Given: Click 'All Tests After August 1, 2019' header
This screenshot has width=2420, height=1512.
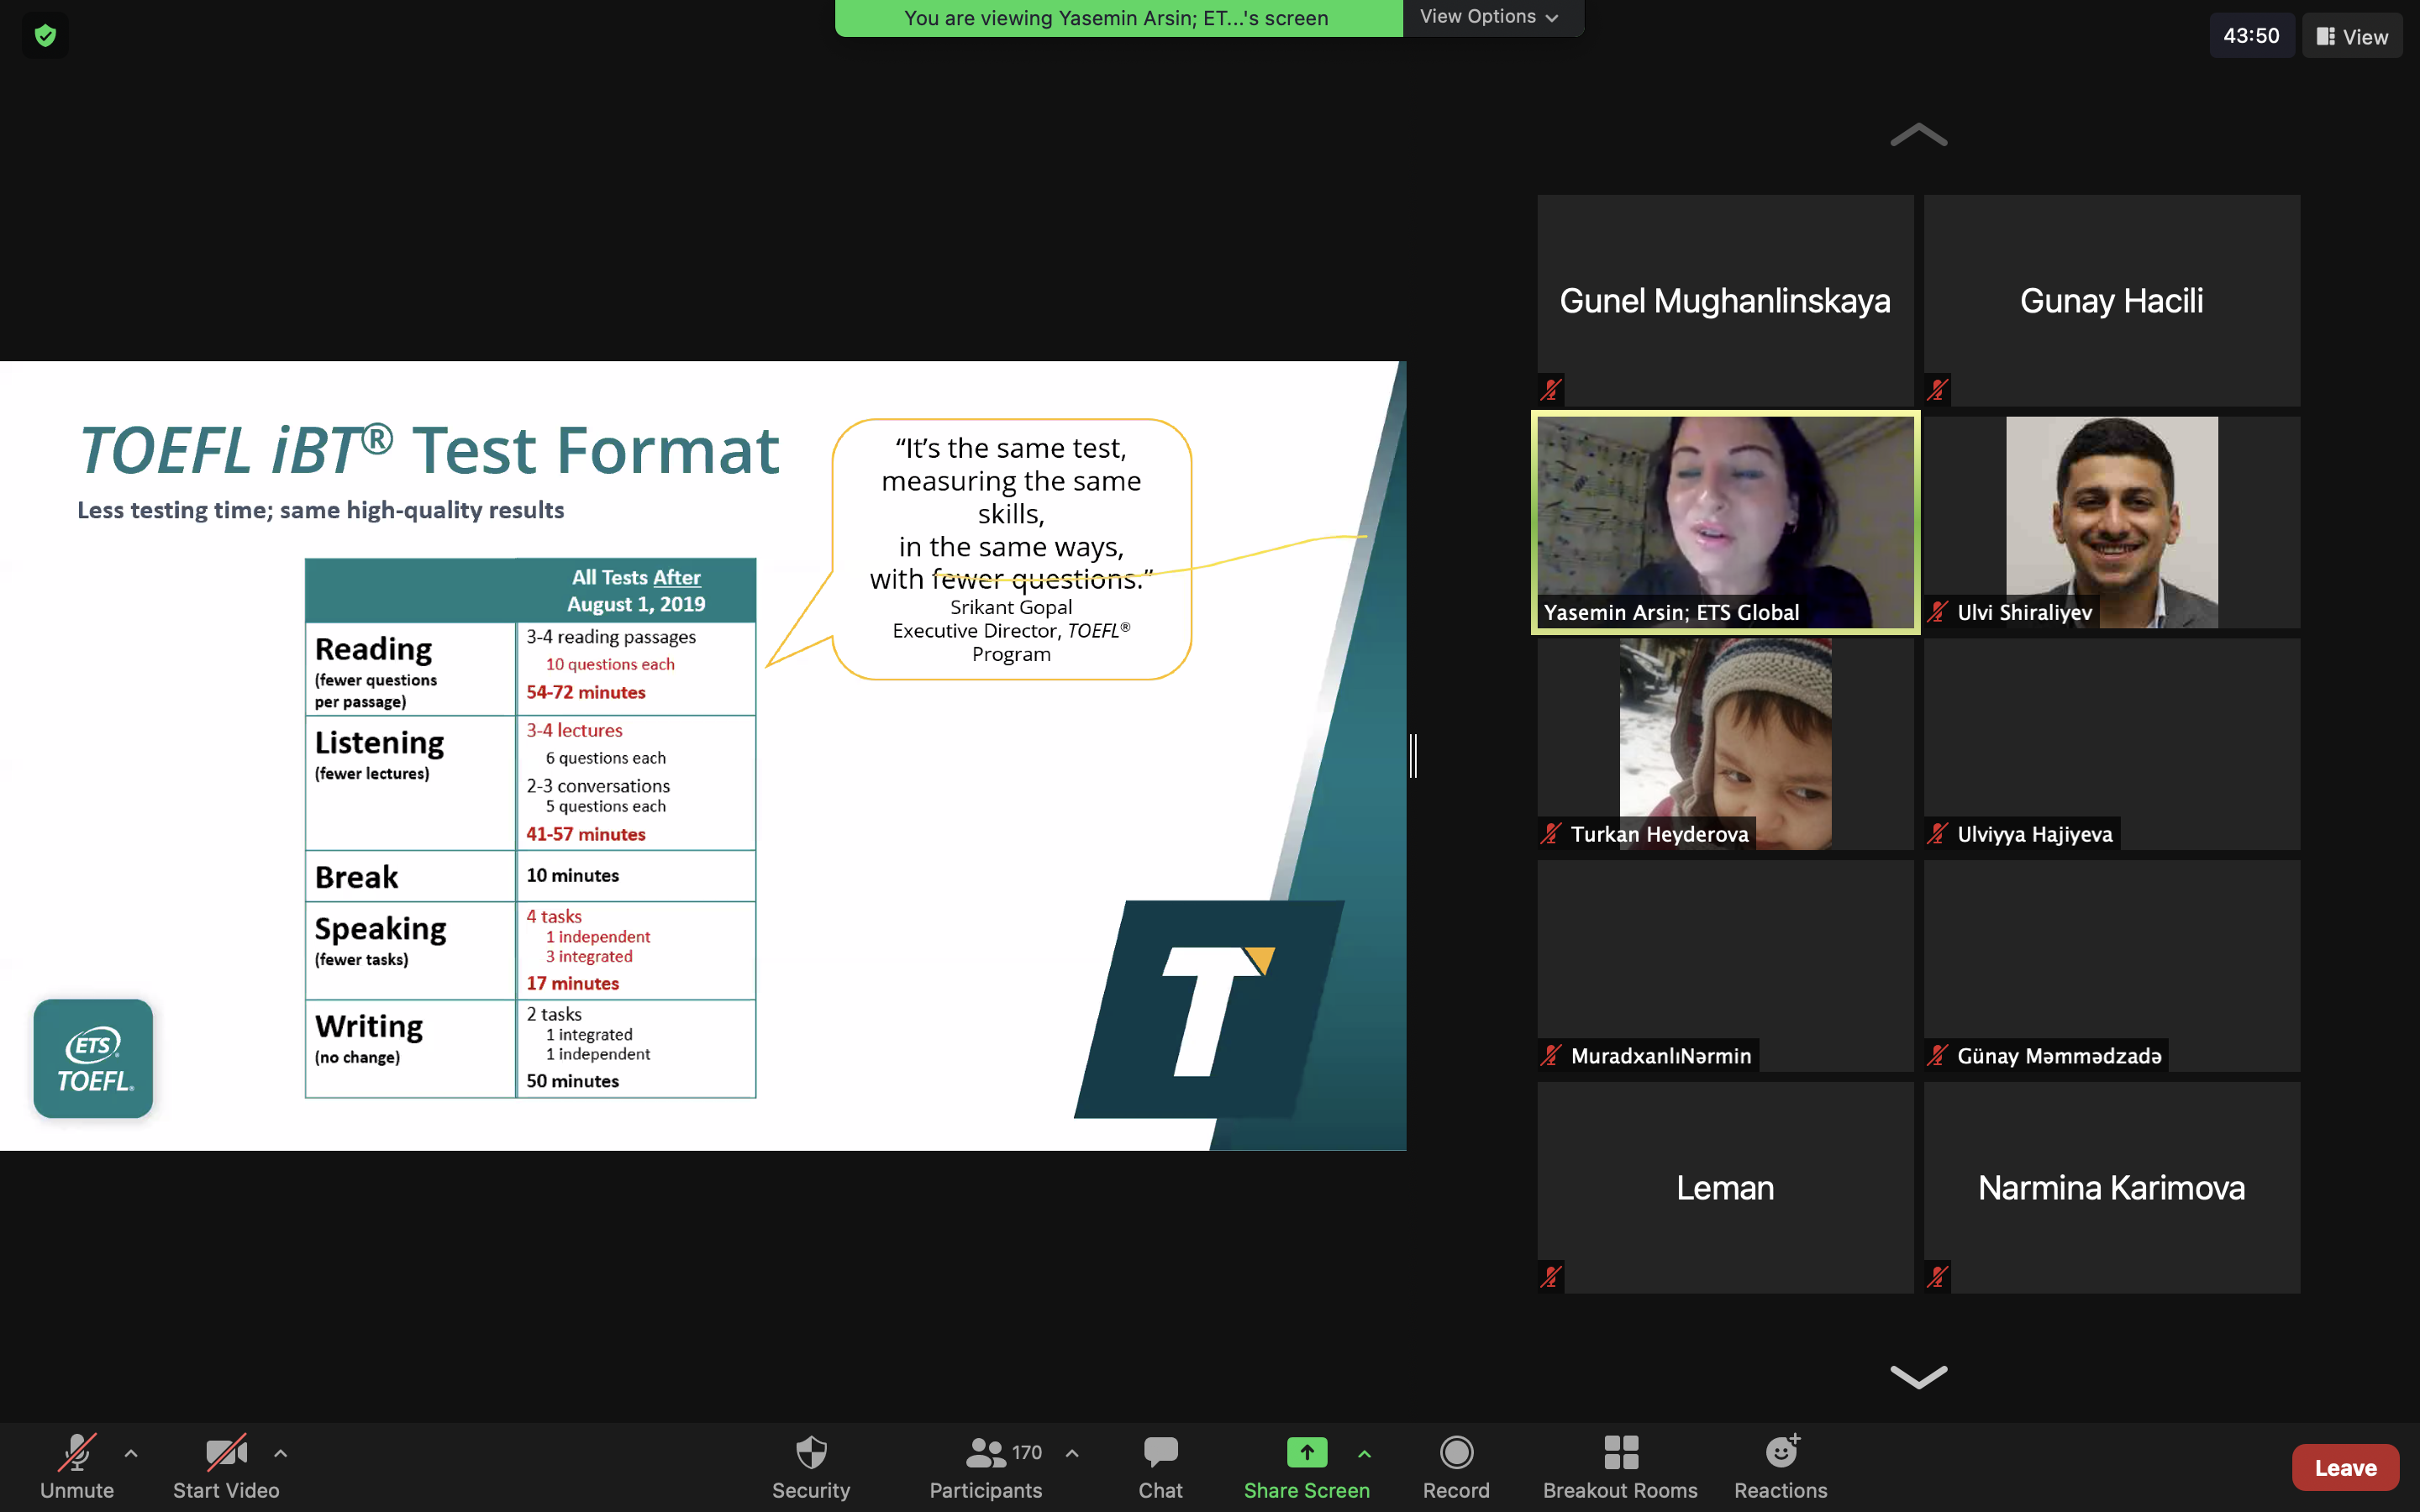Looking at the screenshot, I should [x=636, y=591].
